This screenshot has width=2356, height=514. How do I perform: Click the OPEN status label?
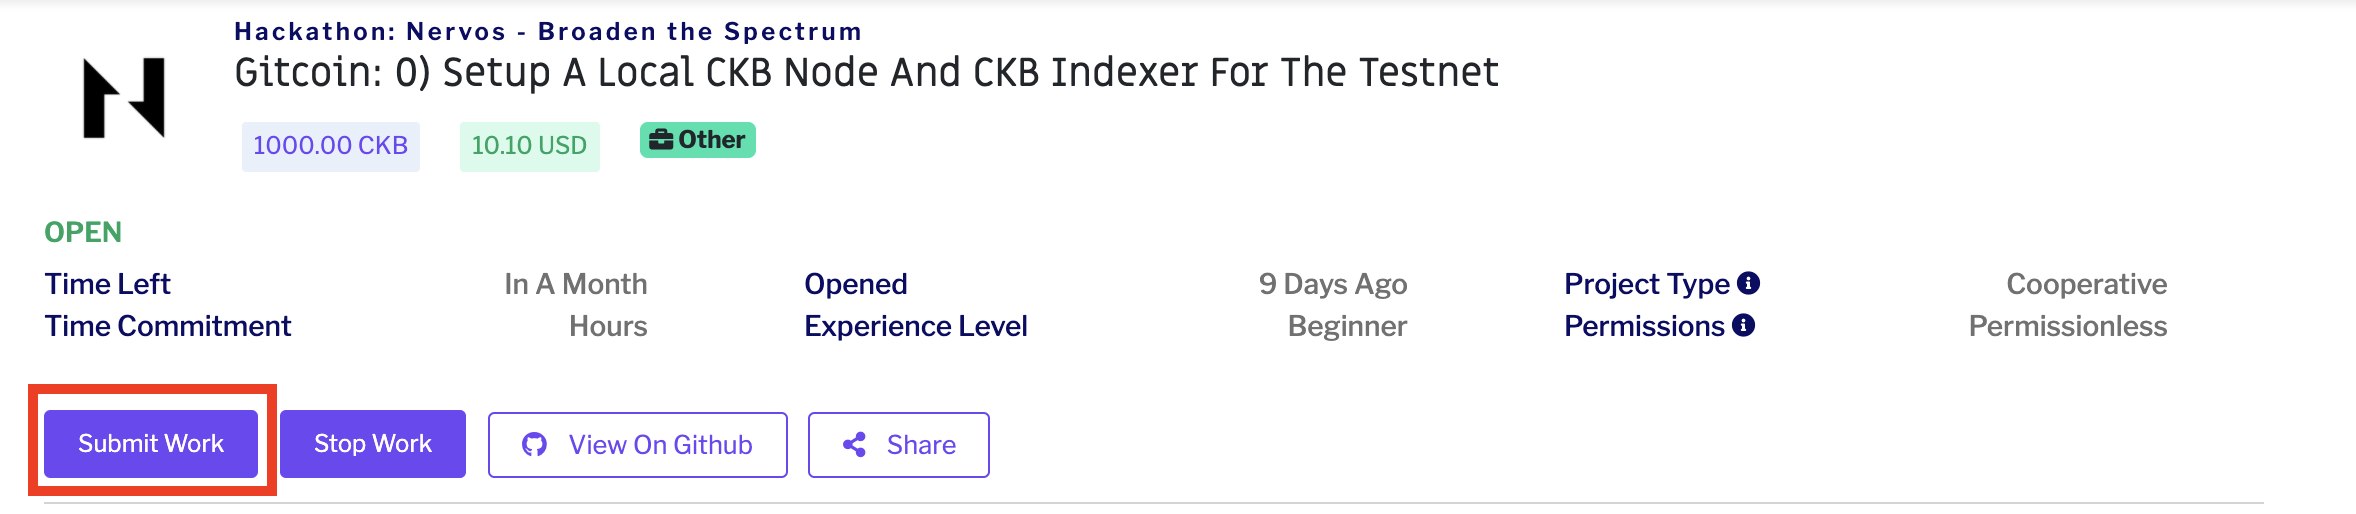pyautogui.click(x=83, y=232)
